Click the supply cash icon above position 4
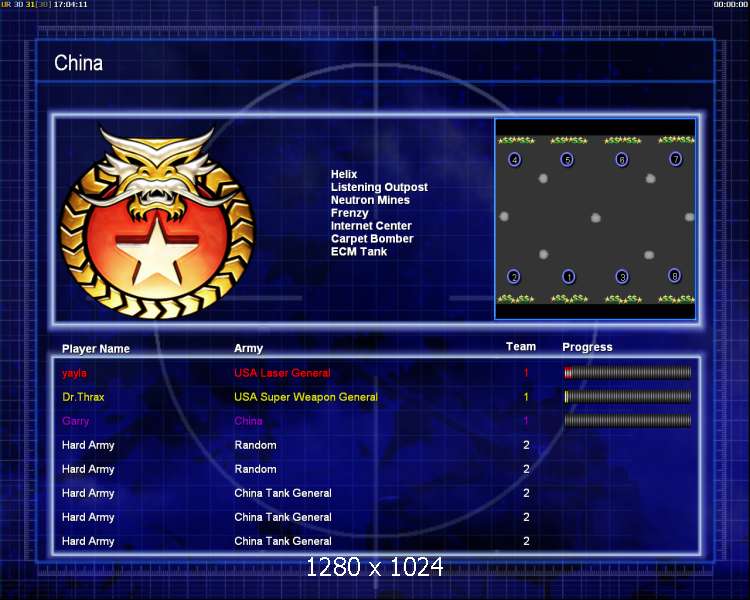 click(516, 140)
